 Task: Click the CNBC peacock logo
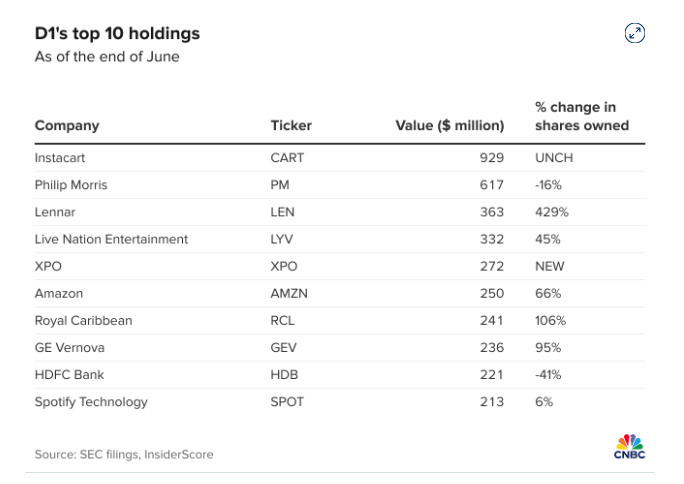[x=629, y=448]
